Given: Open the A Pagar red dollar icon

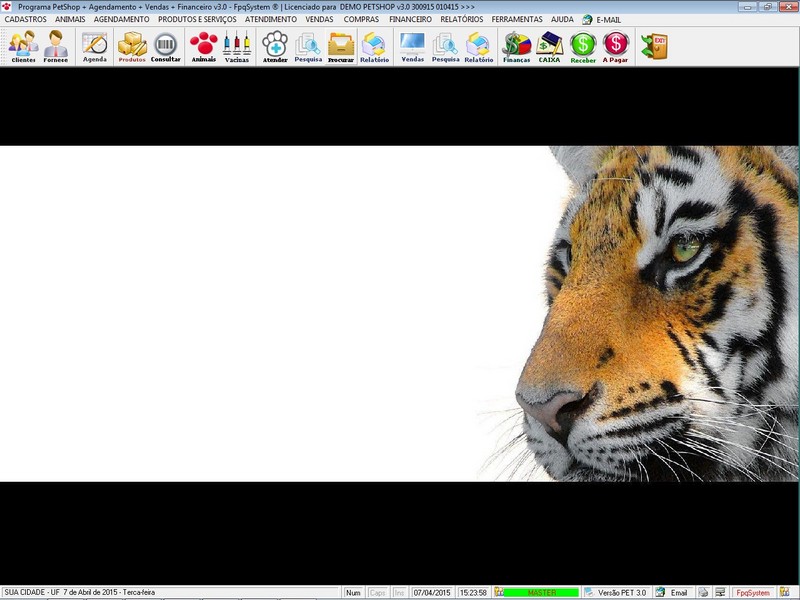Looking at the screenshot, I should coord(616,46).
